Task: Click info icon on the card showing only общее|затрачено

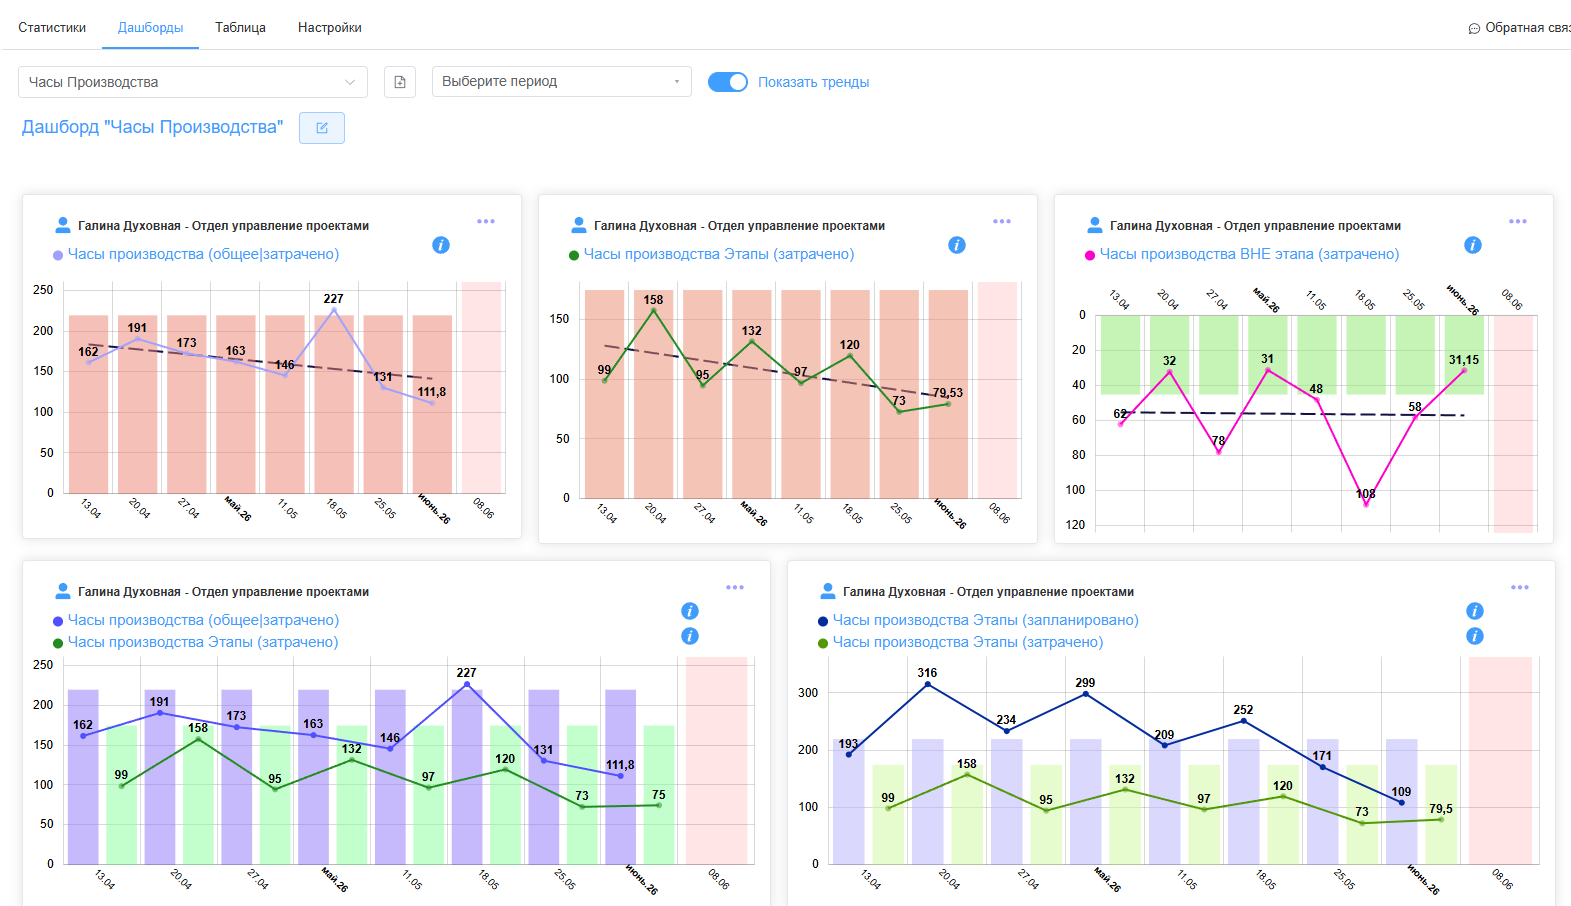Action: [x=441, y=245]
